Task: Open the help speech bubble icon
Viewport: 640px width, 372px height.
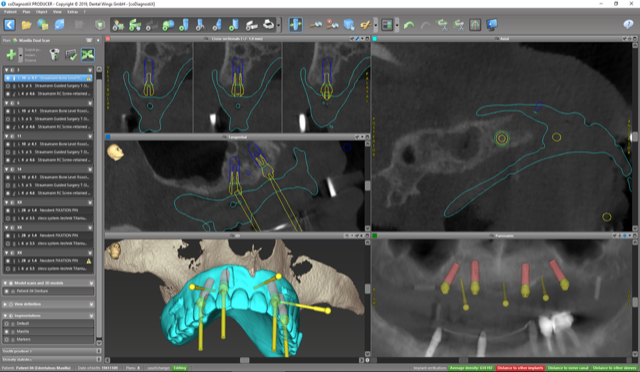Action: (x=628, y=25)
